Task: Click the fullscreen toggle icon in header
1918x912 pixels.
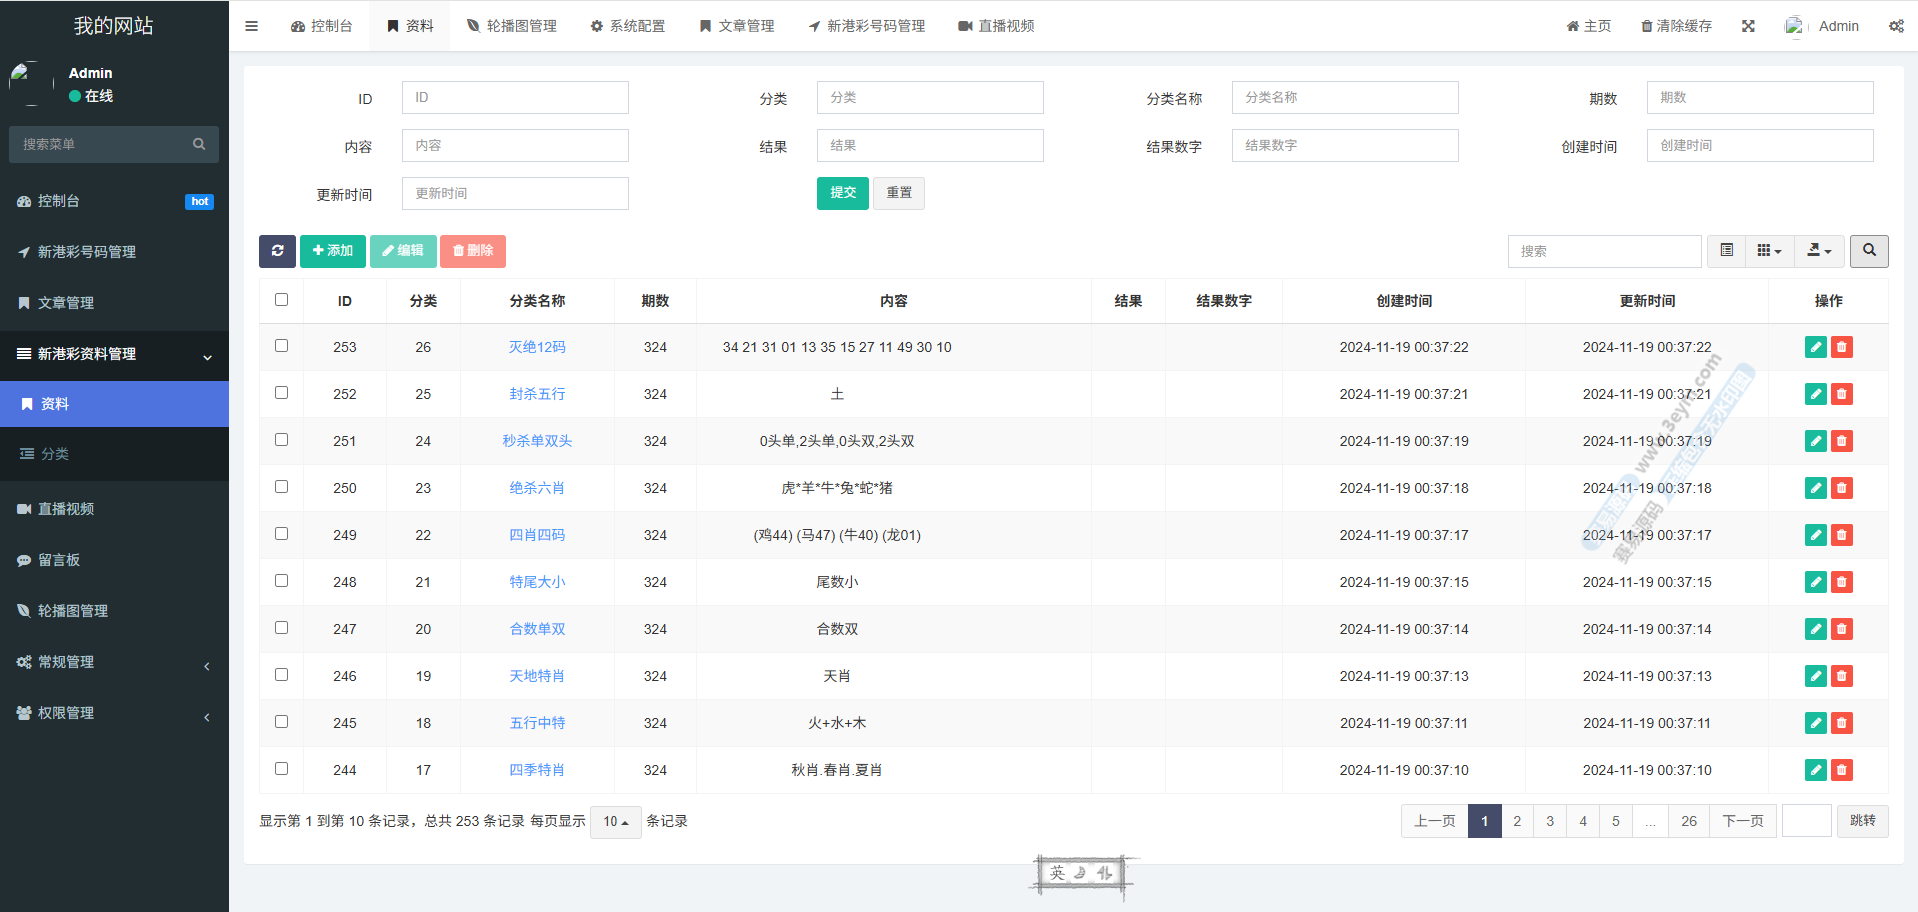Action: pyautogui.click(x=1748, y=26)
